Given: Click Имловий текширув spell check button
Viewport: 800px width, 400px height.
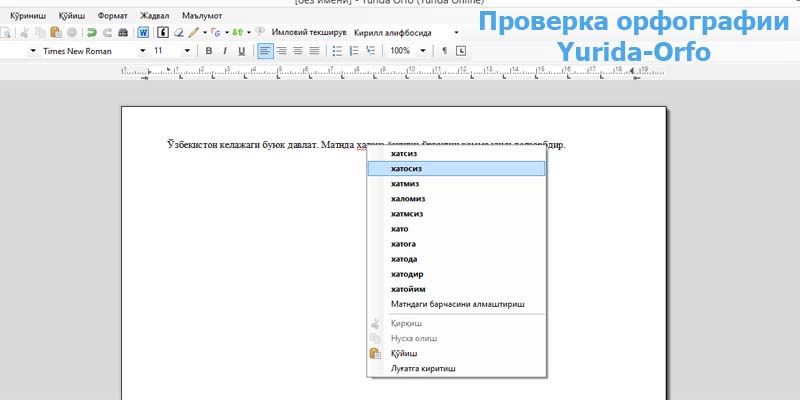Looking at the screenshot, I should pos(309,33).
